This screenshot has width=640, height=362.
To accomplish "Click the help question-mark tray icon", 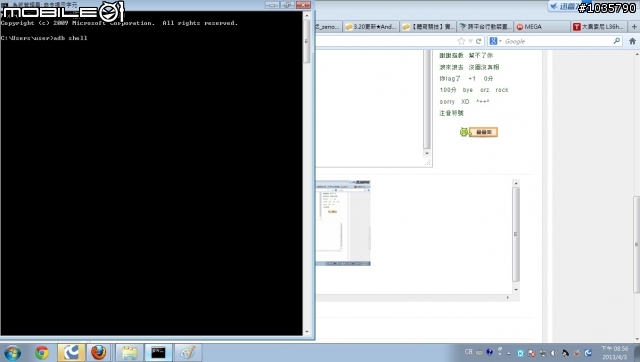I will (489, 352).
